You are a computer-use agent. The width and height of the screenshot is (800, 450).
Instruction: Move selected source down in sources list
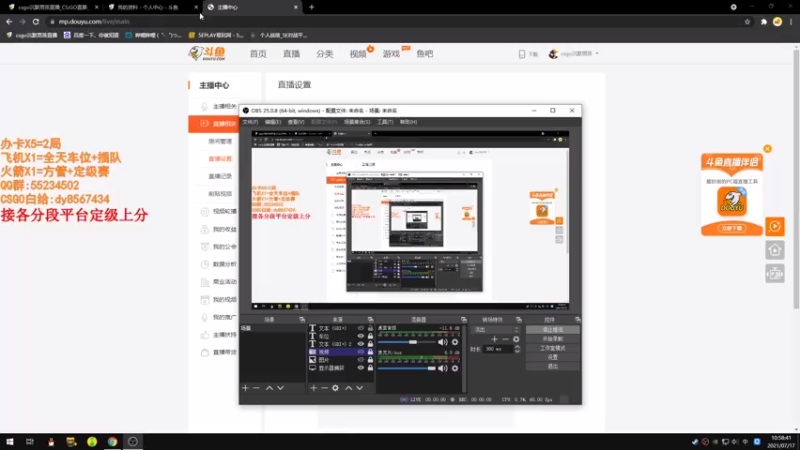coord(360,388)
